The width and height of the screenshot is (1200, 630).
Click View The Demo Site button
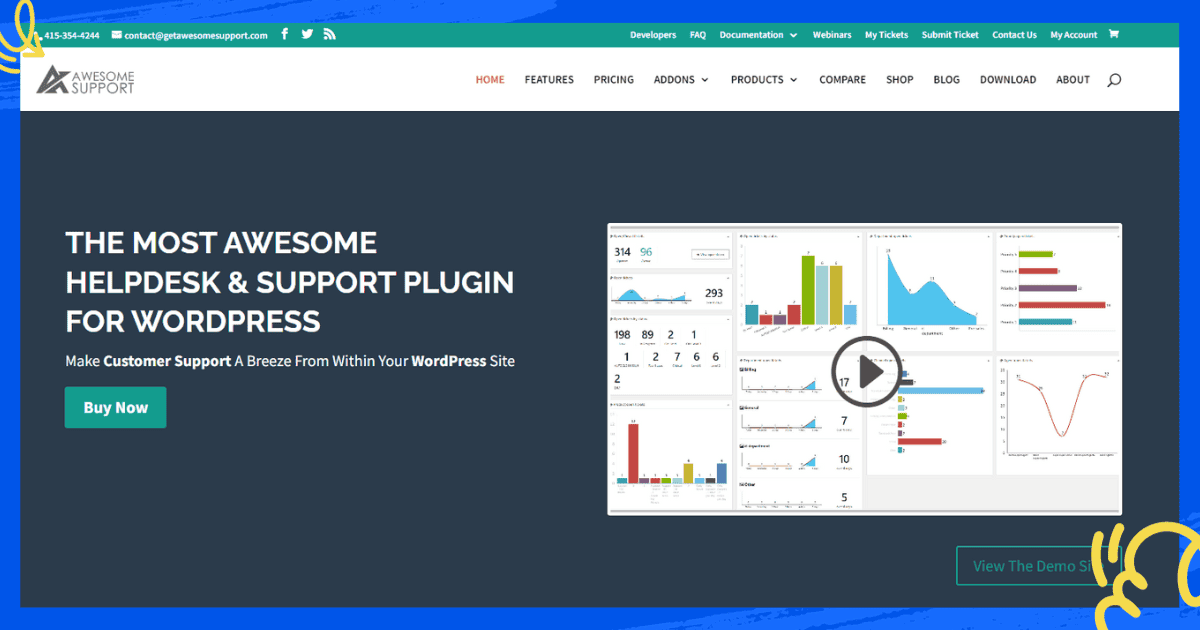[1030, 566]
